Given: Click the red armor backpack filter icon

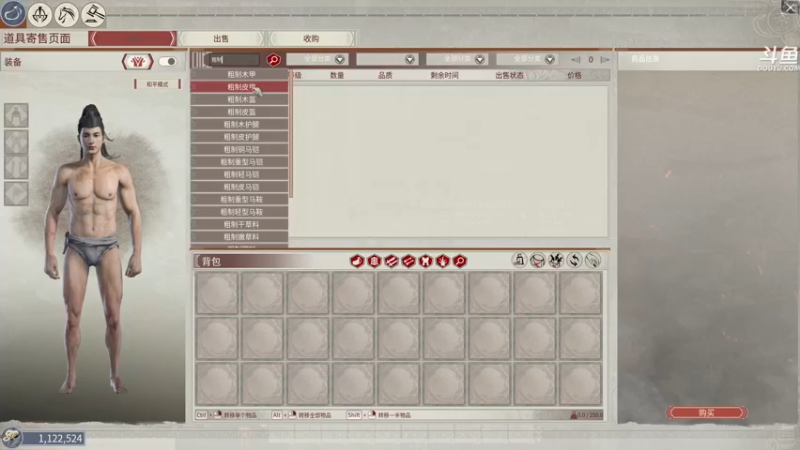Looking at the screenshot, I should coord(426,261).
